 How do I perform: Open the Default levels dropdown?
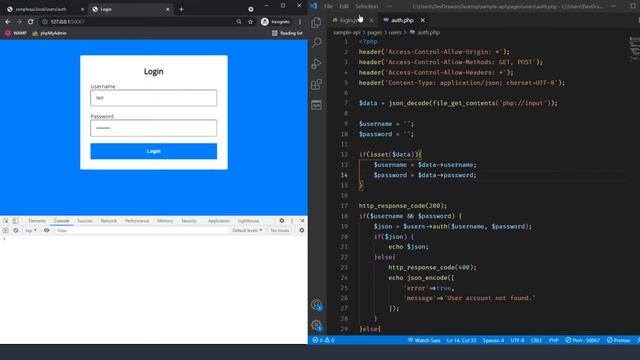(x=247, y=230)
